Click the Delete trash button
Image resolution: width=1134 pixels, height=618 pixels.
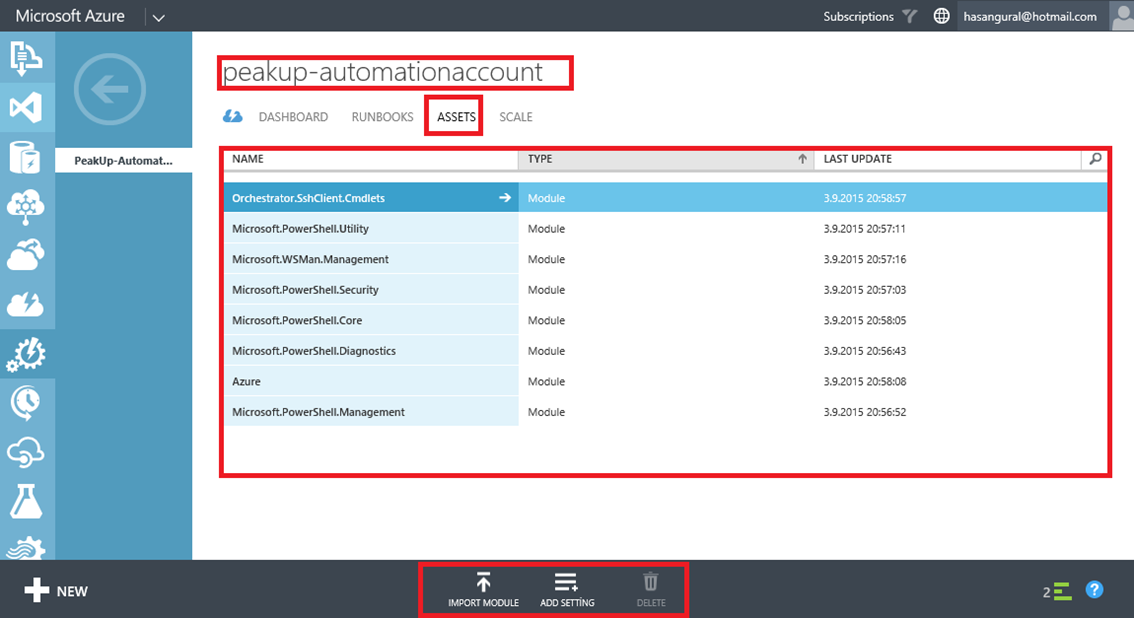651,590
